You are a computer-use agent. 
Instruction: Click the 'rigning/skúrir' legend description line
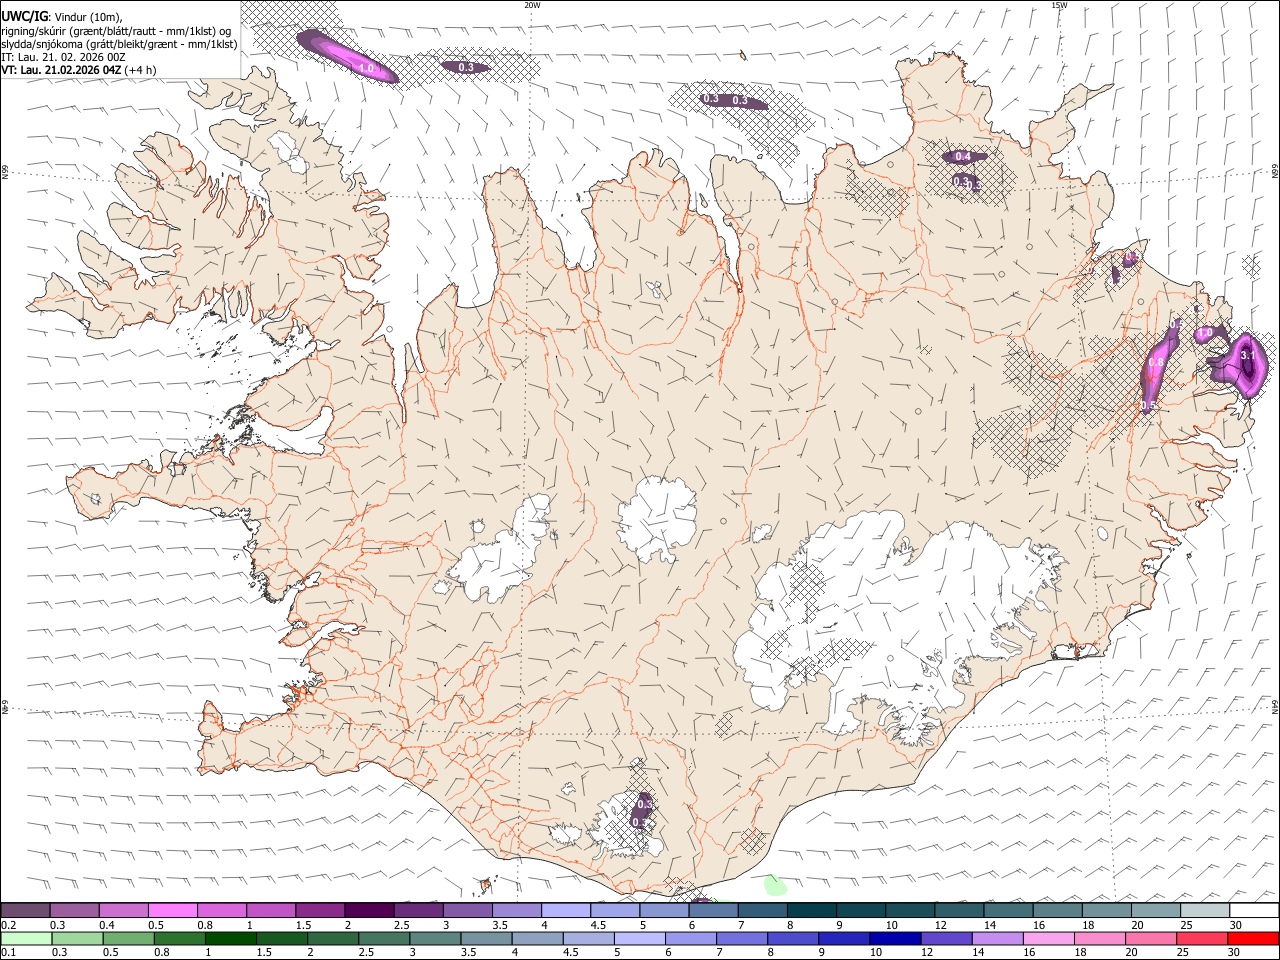pyautogui.click(x=116, y=30)
